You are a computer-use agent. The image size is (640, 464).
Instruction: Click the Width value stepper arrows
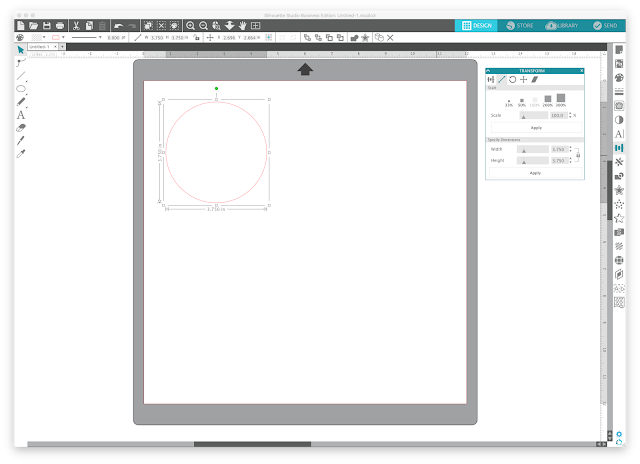(571, 149)
